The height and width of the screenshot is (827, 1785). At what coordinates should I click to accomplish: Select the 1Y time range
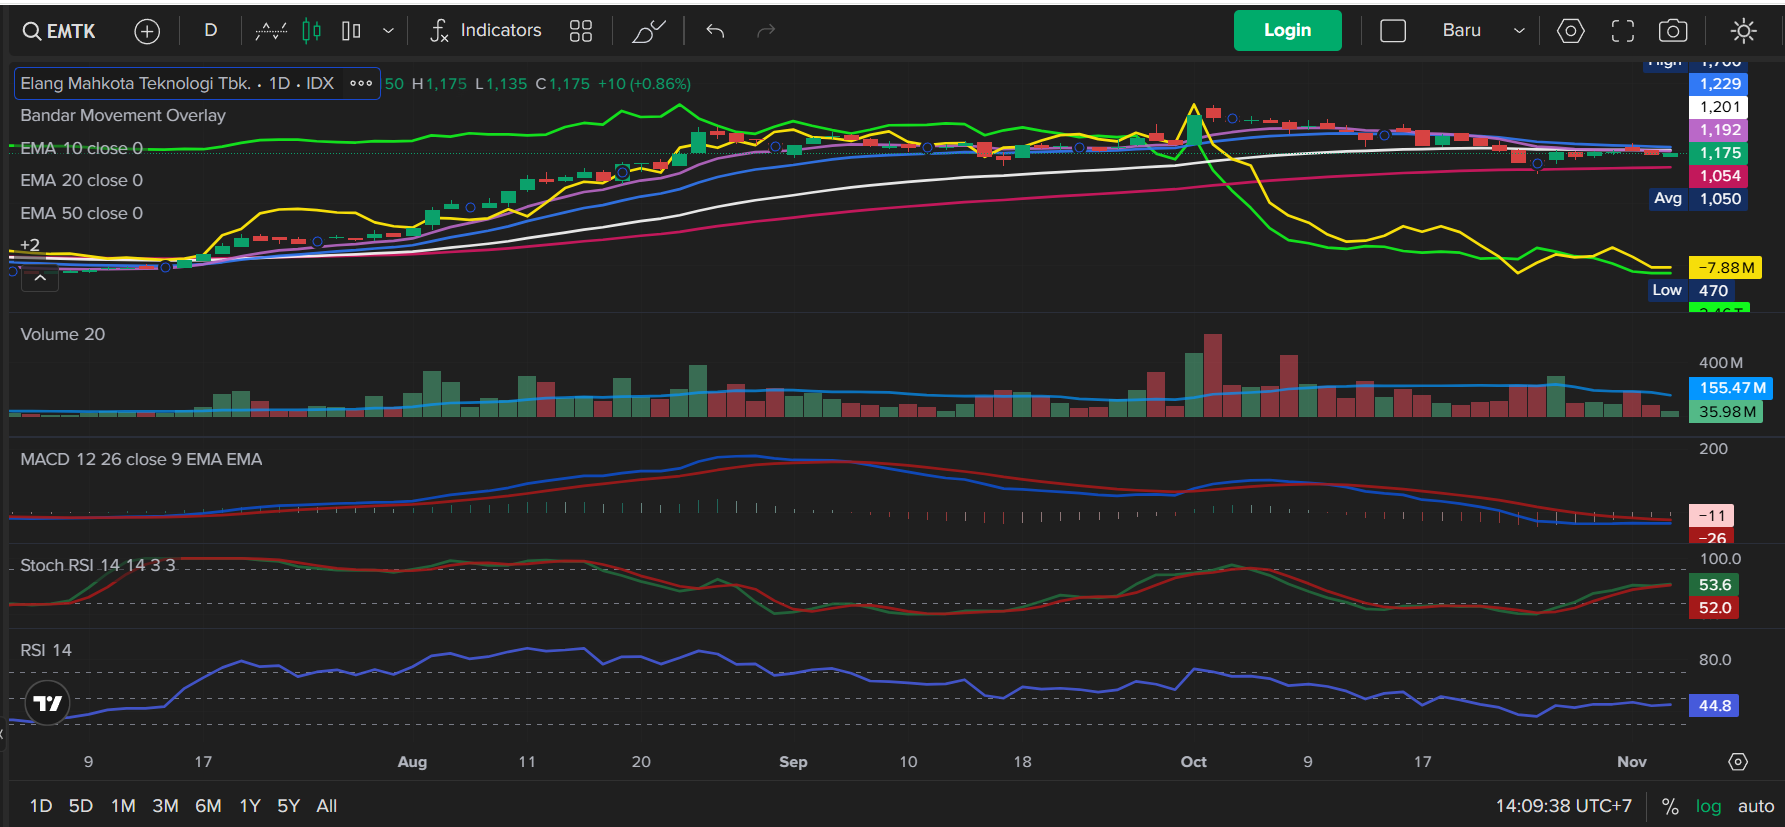tap(250, 806)
